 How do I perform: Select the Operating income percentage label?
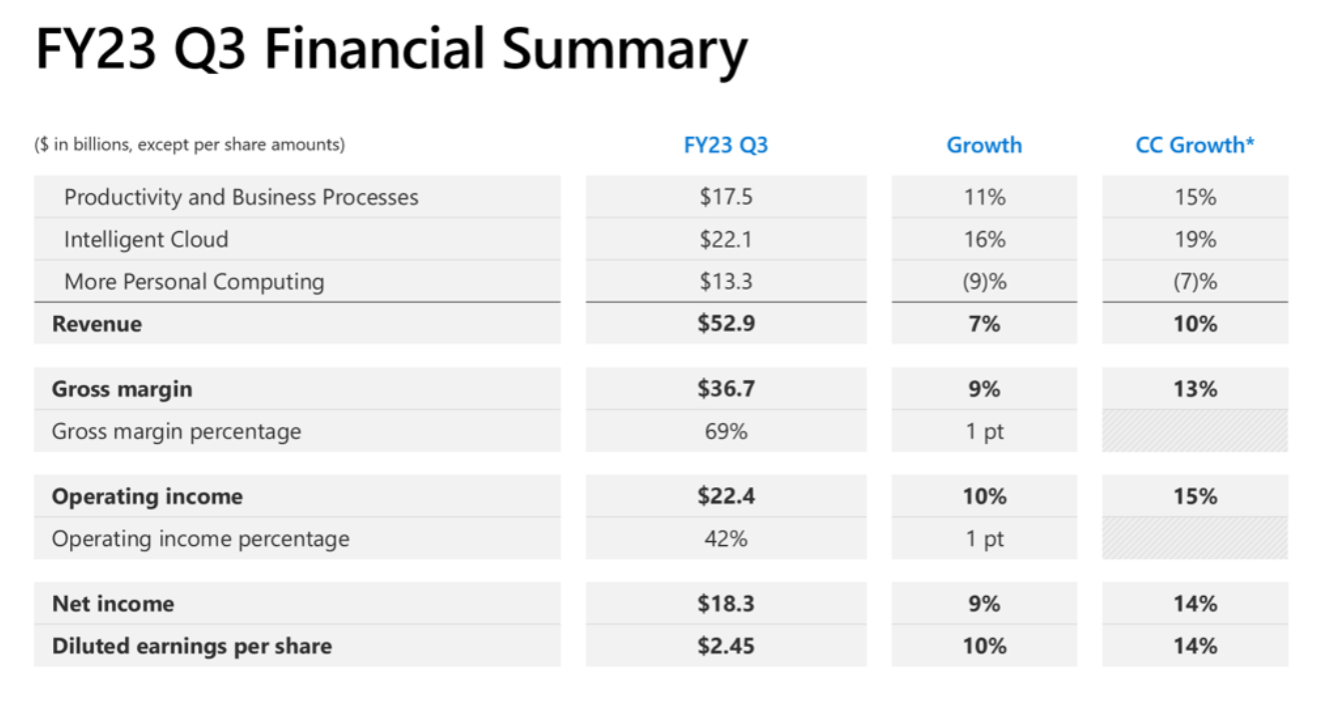tap(201, 539)
